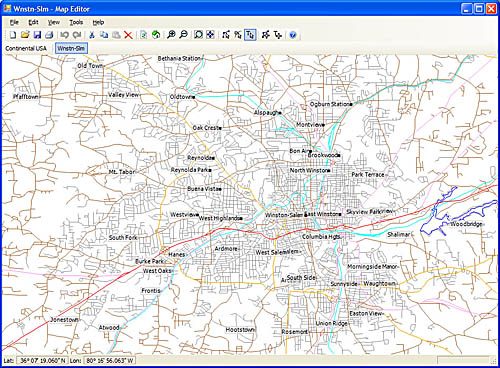Screen dimensions: 500x368
Task: Open a file with the folder icon
Action: pyautogui.click(x=25, y=35)
